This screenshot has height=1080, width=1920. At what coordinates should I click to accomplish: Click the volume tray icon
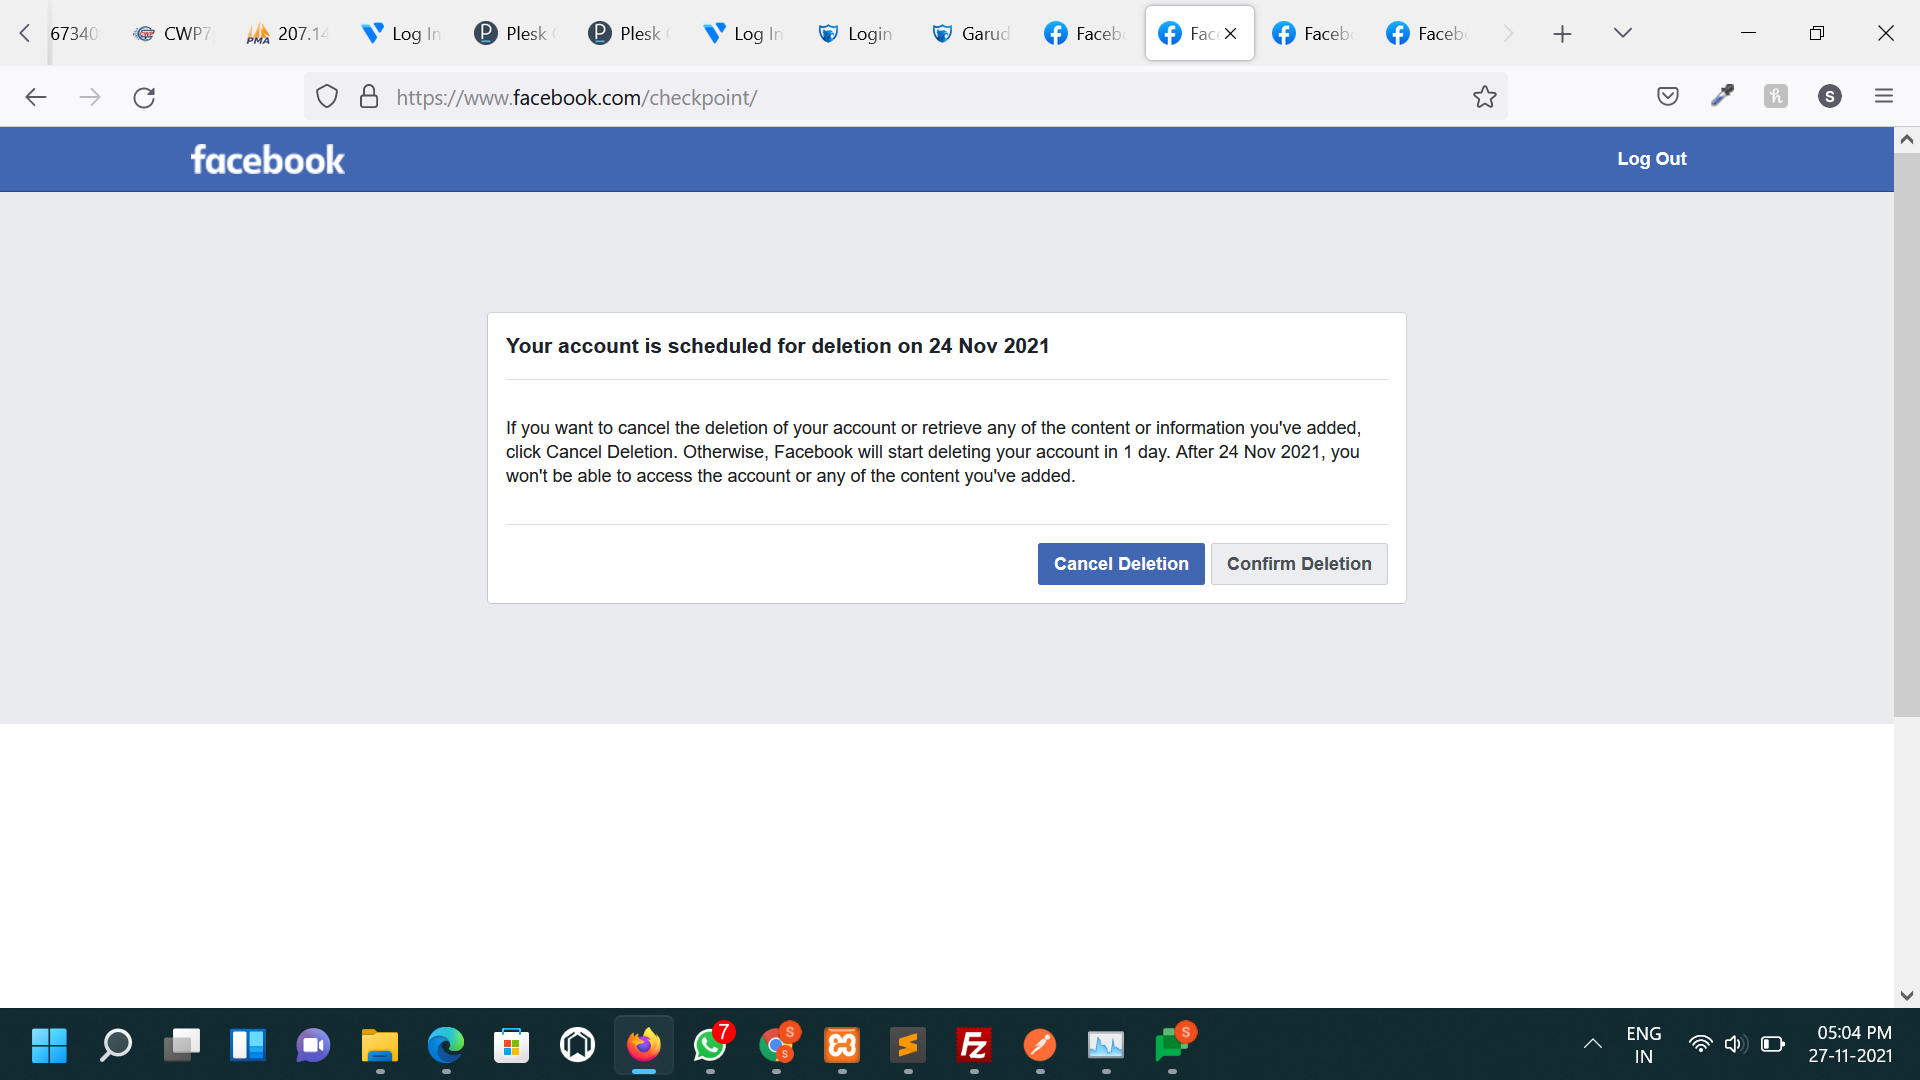click(x=1735, y=1045)
